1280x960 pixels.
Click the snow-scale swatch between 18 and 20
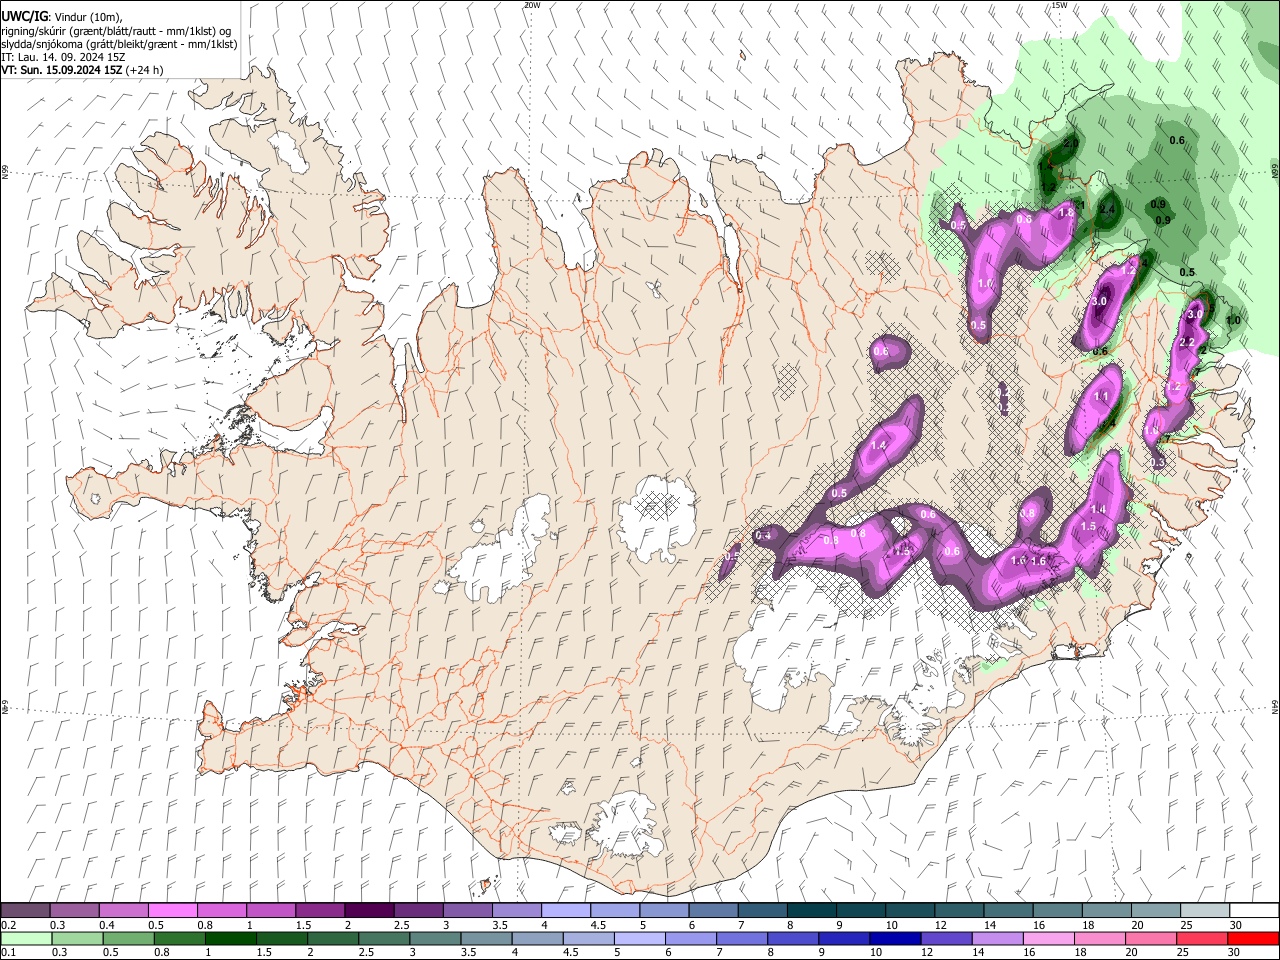tap(1105, 910)
